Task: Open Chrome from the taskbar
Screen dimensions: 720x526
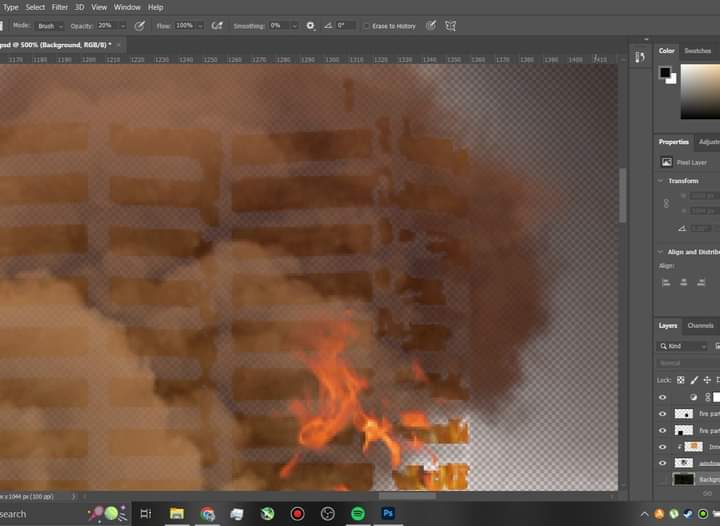Action: (x=208, y=514)
